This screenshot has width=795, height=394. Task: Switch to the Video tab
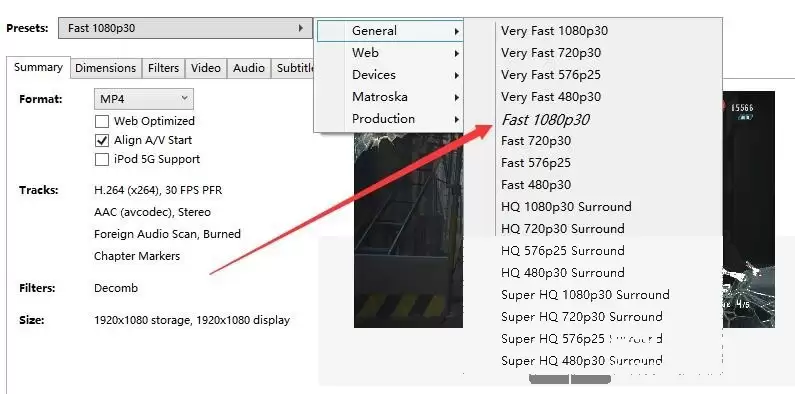205,68
